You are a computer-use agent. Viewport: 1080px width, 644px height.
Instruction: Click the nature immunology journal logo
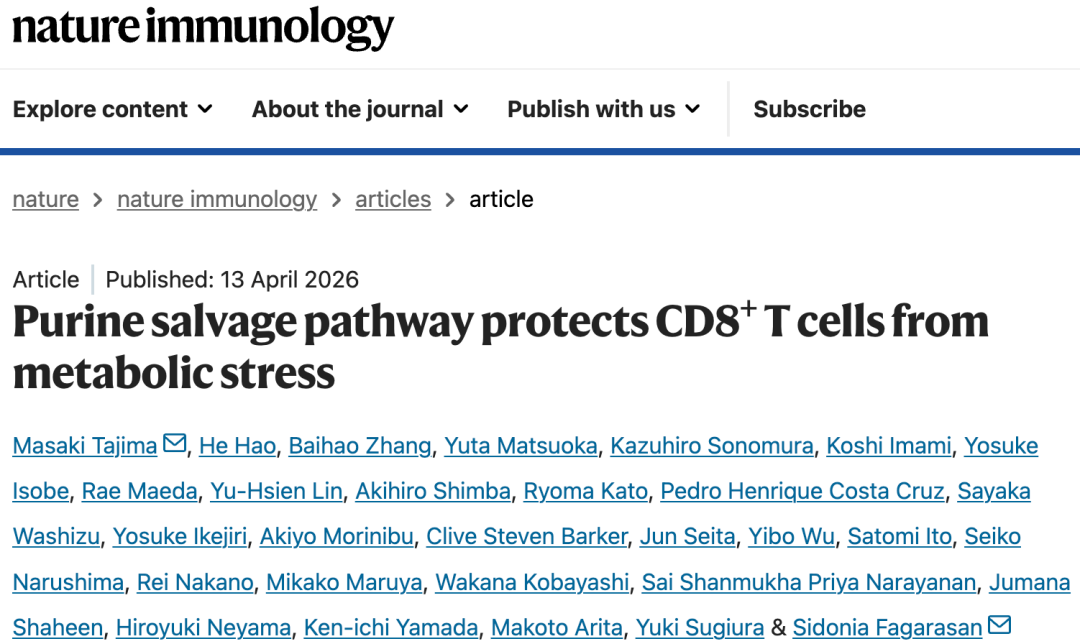203,28
